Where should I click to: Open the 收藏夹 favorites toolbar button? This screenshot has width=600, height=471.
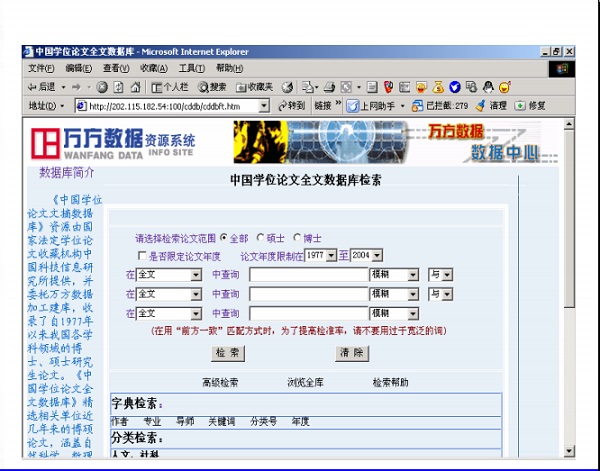pos(254,87)
